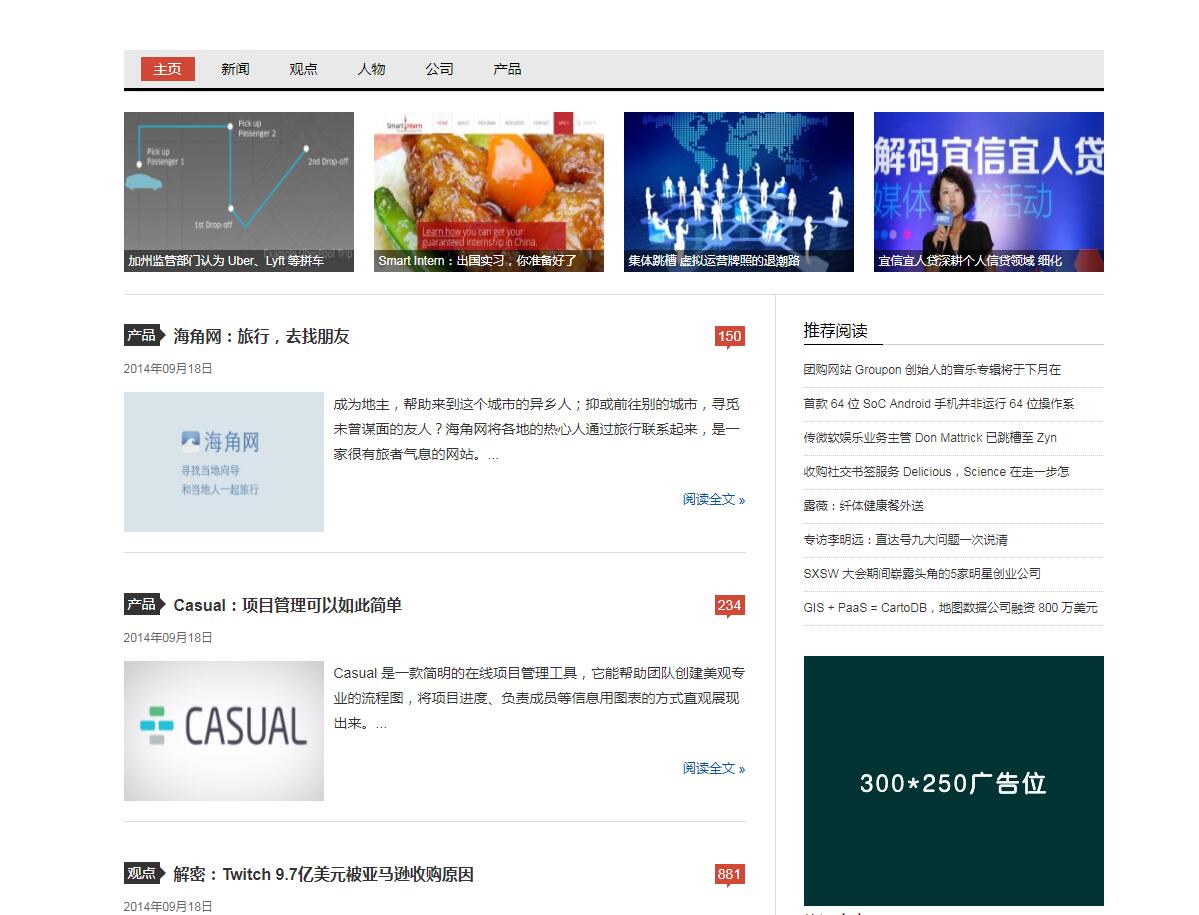Go to the 人物 menu item
Image resolution: width=1199 pixels, height=915 pixels.
pos(371,69)
